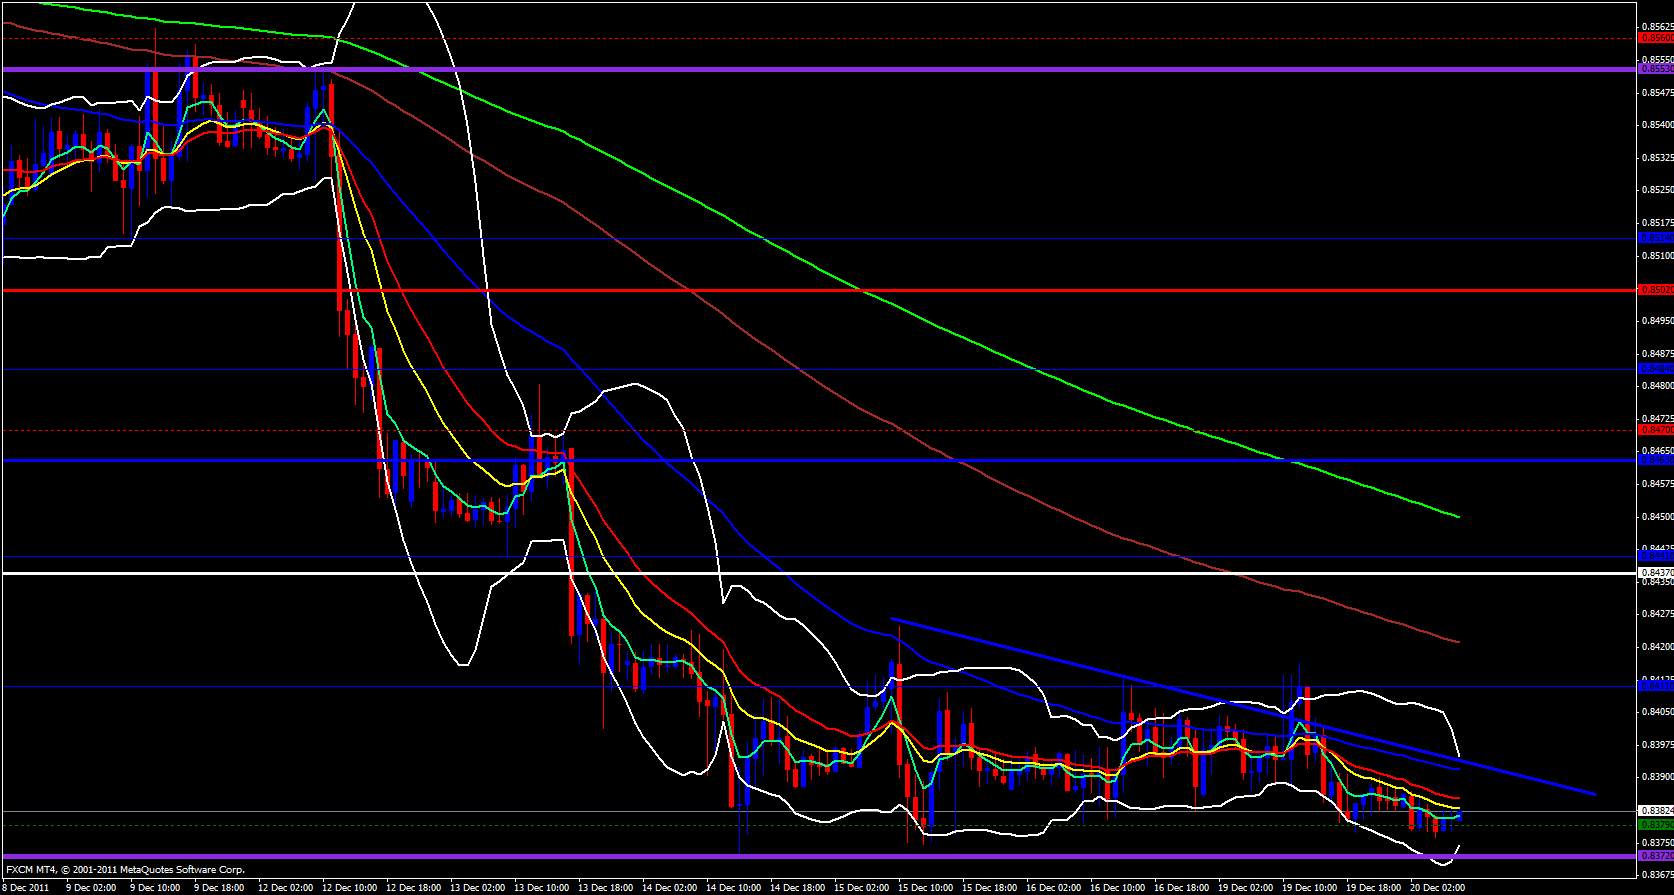Select the blue 0.84840 price label

pyautogui.click(x=1656, y=369)
